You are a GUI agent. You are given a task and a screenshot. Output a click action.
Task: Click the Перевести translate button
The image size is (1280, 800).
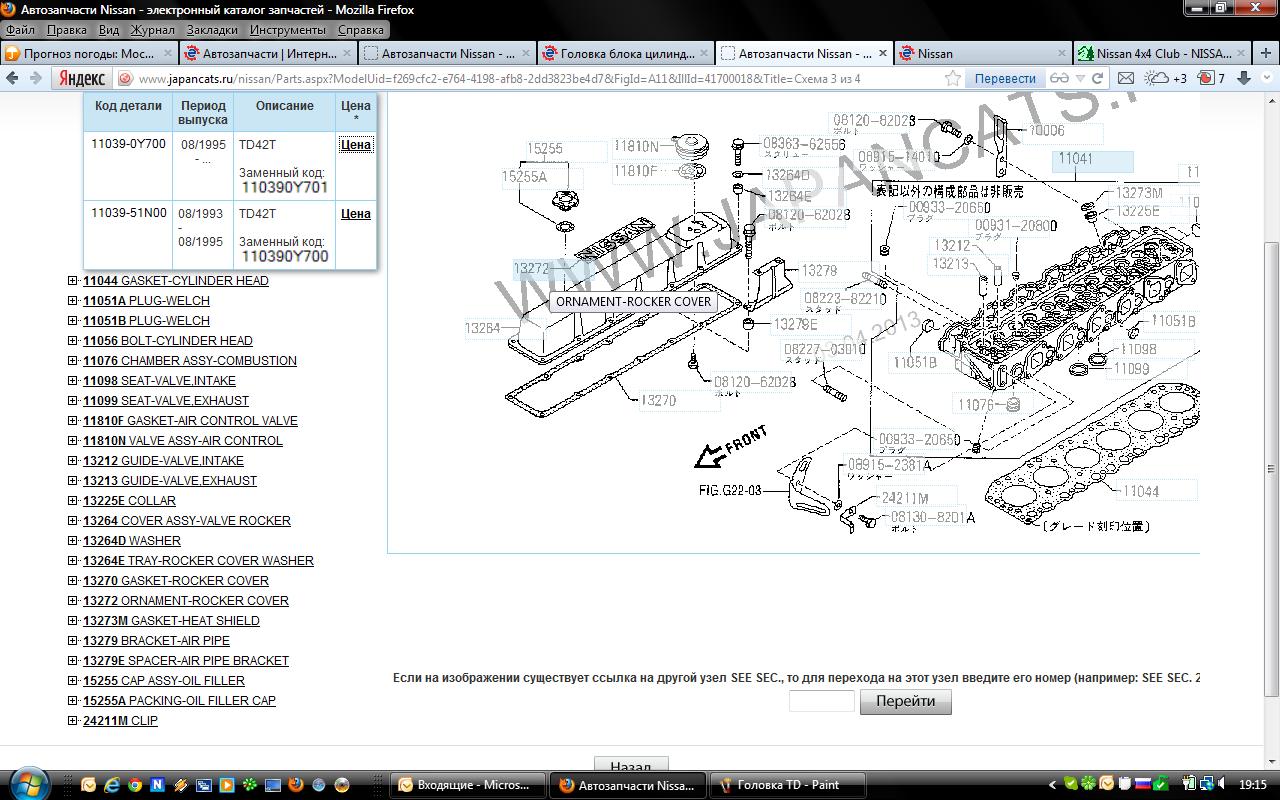coord(1005,78)
